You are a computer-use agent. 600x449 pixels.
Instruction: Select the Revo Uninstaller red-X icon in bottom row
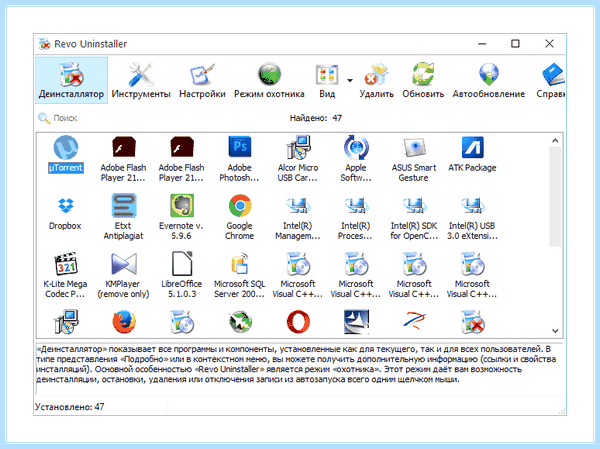[473, 322]
